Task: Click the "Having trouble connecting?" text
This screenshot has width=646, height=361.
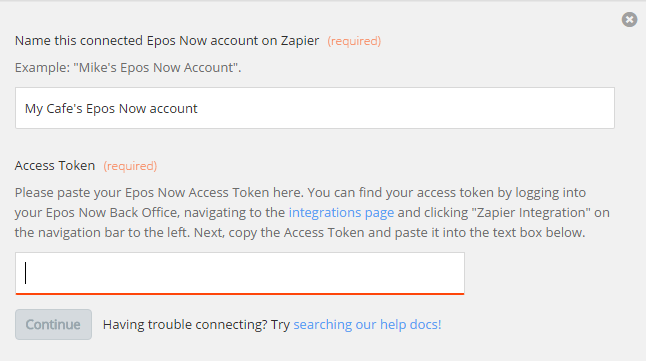Action: point(185,325)
